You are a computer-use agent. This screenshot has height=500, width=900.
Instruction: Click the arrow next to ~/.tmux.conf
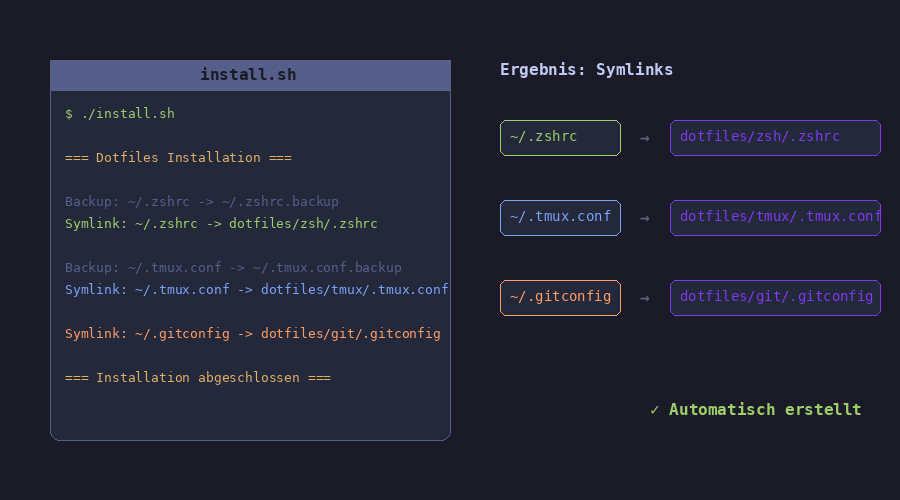[x=645, y=218]
